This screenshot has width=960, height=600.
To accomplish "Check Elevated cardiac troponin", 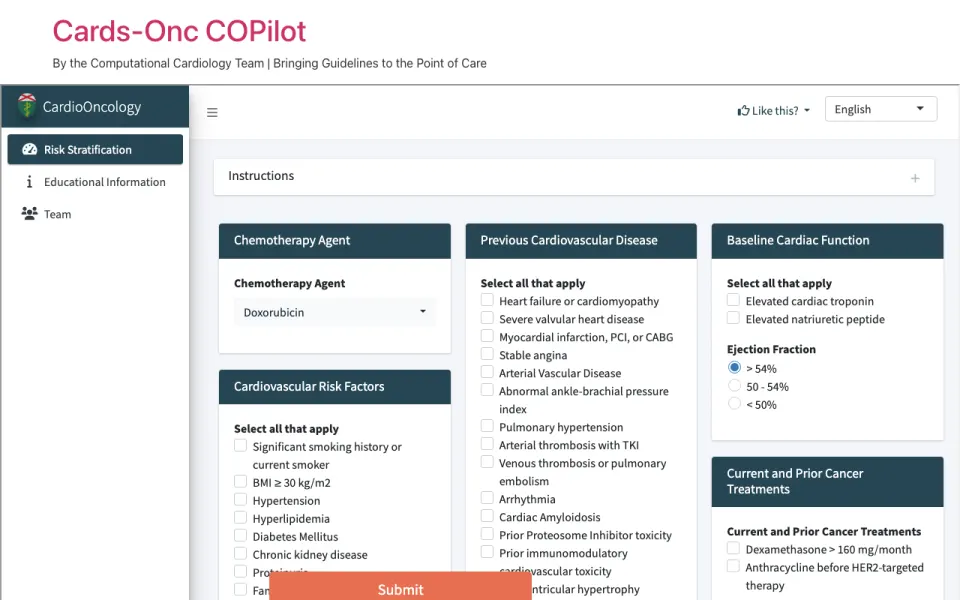I will 733,300.
